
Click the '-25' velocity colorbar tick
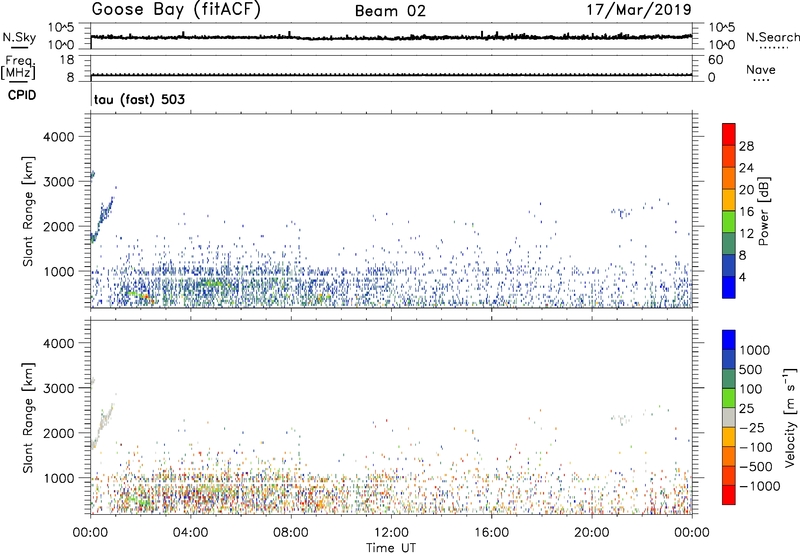pos(752,427)
